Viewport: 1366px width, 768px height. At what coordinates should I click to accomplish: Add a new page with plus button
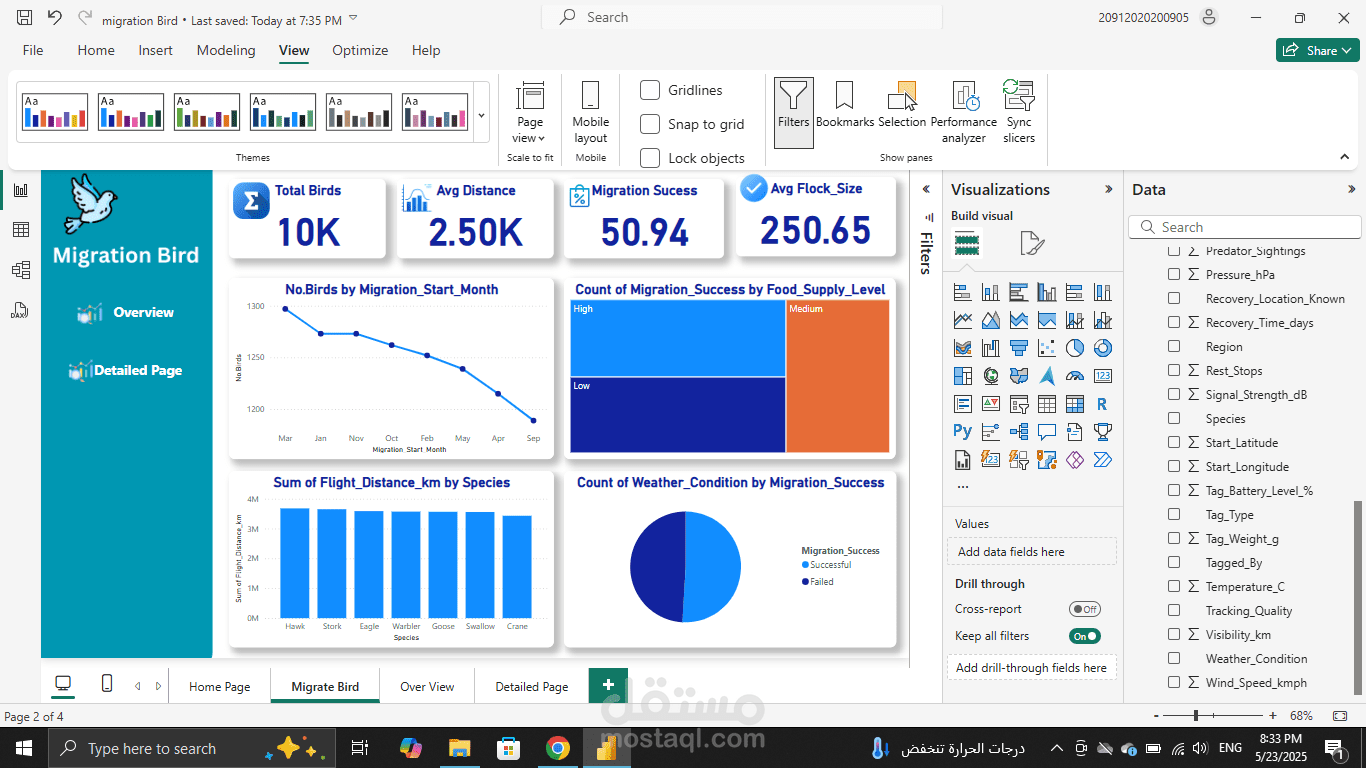pos(608,685)
